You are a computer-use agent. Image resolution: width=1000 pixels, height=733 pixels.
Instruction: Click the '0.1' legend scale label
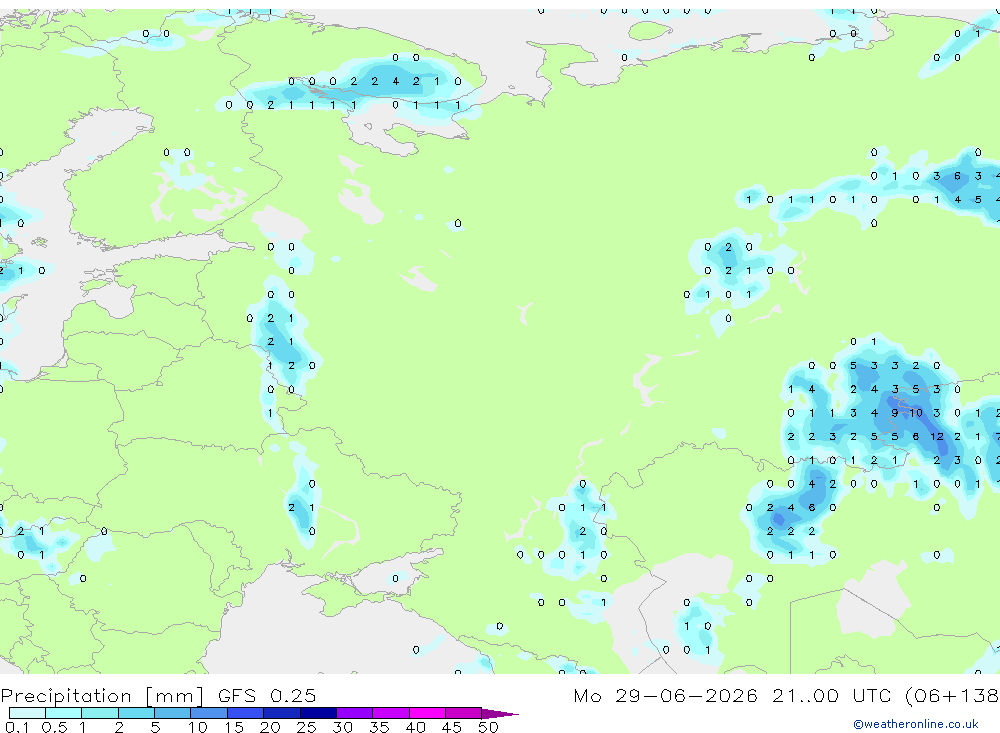coord(16,727)
